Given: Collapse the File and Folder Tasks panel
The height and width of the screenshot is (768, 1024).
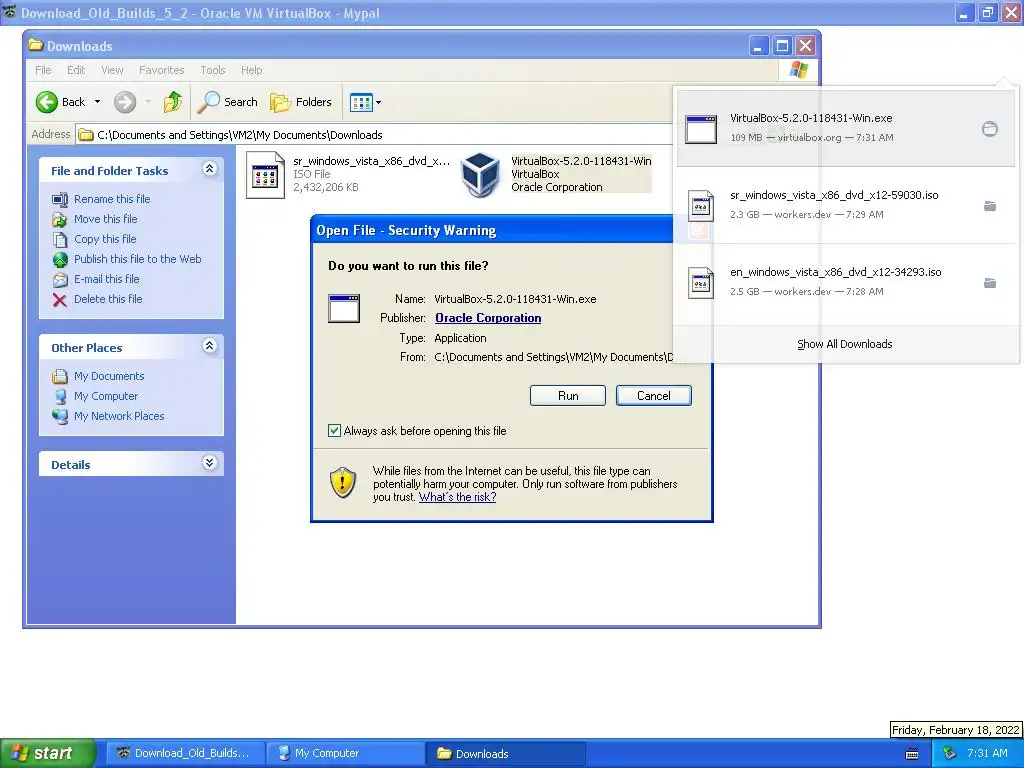Looking at the screenshot, I should coord(209,169).
